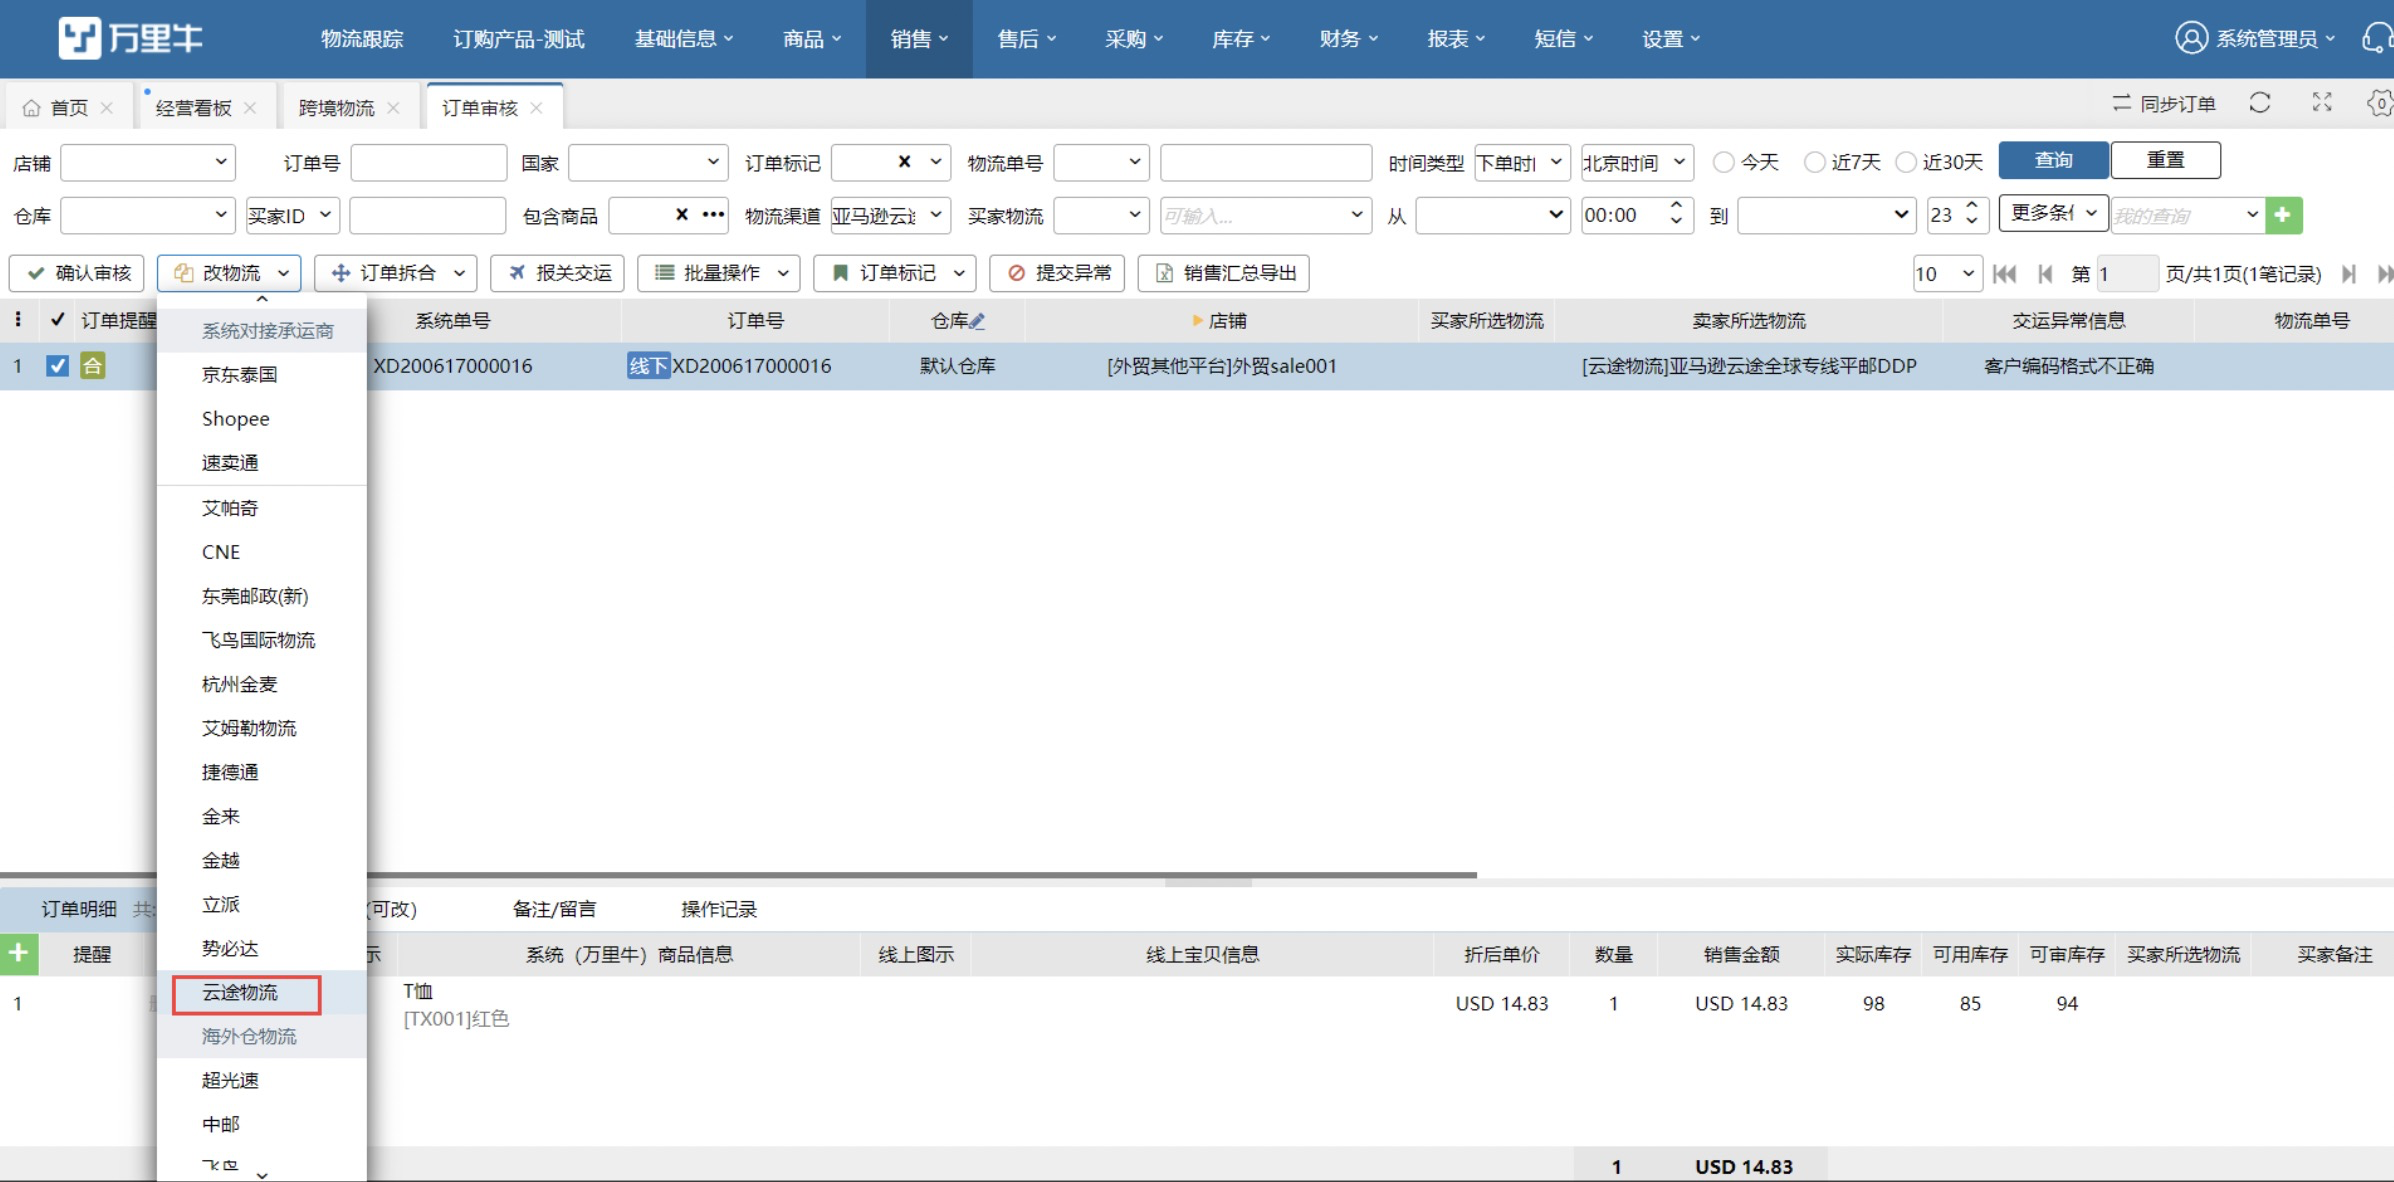The width and height of the screenshot is (2394, 1182).
Task: Click the 同步订单 sync button
Action: (x=2164, y=103)
